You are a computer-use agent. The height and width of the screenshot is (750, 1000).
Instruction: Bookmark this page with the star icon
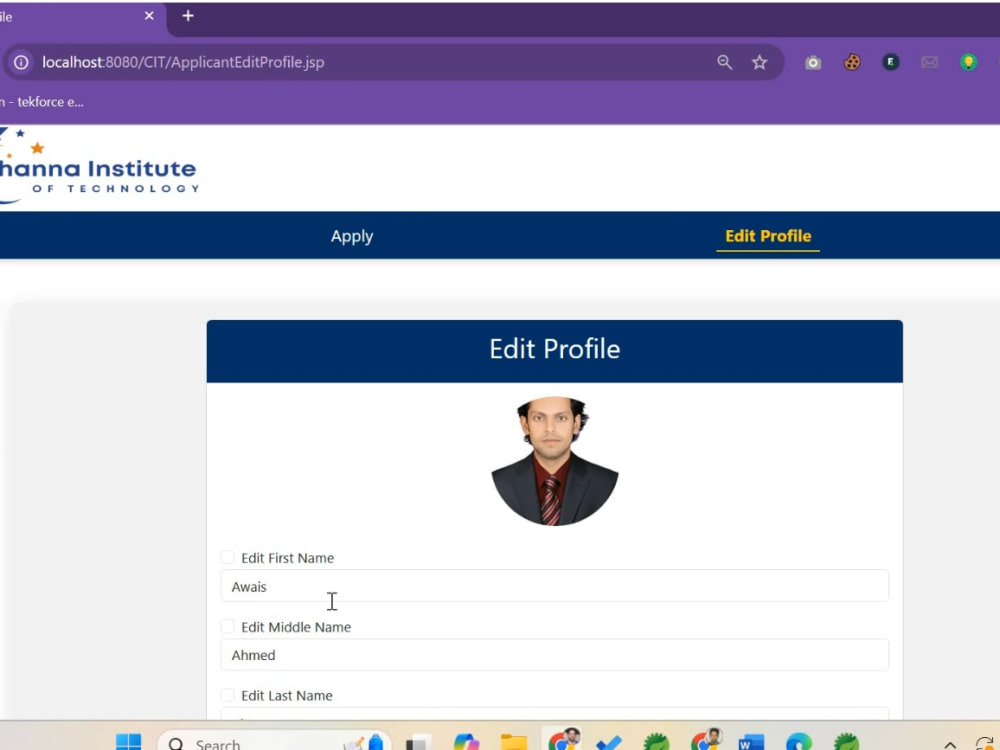click(x=759, y=62)
